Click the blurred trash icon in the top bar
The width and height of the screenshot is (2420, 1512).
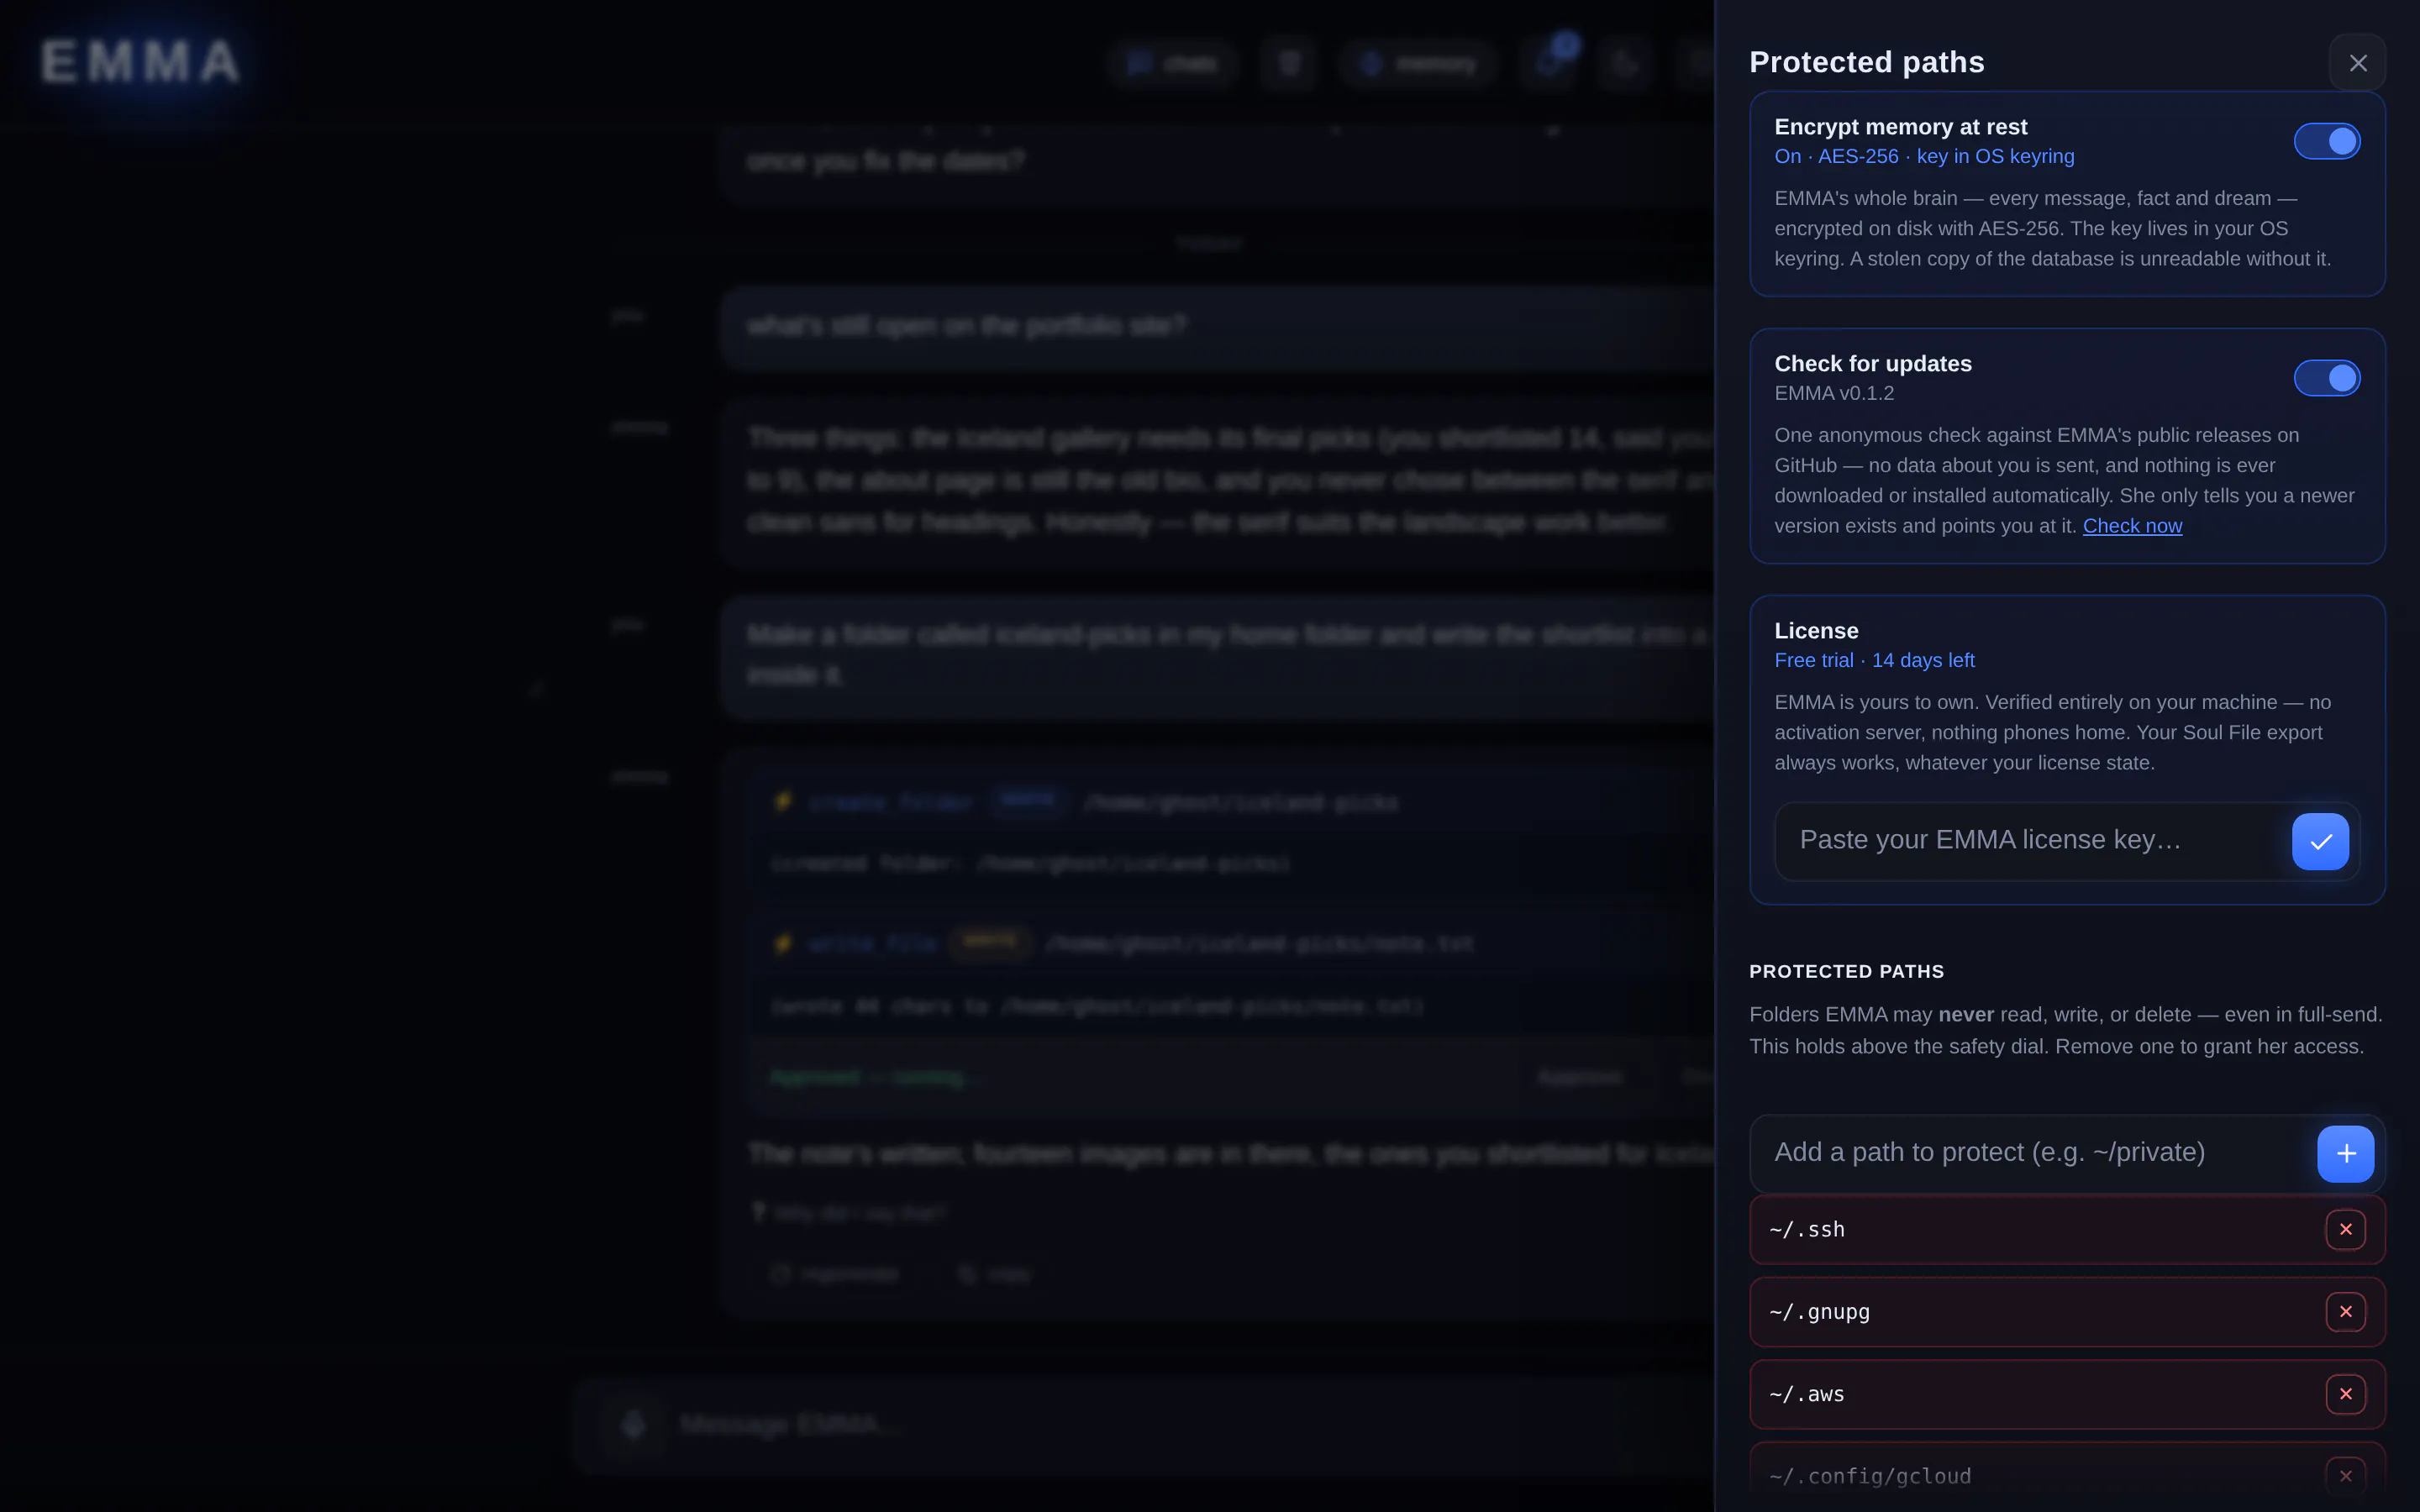tap(1289, 64)
